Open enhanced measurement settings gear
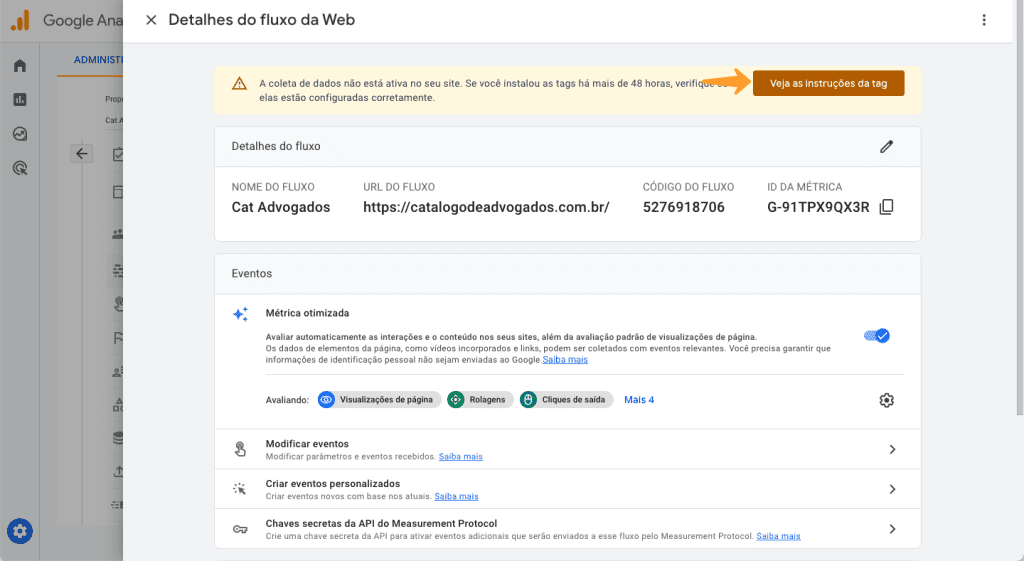This screenshot has height=561, width=1024. click(x=886, y=400)
